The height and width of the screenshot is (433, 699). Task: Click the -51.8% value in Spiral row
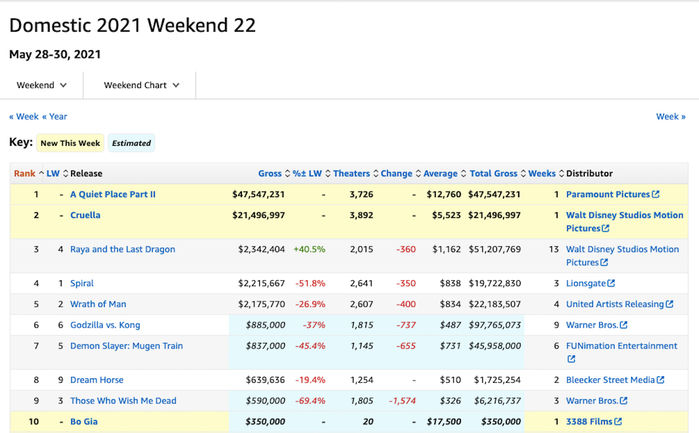[310, 283]
